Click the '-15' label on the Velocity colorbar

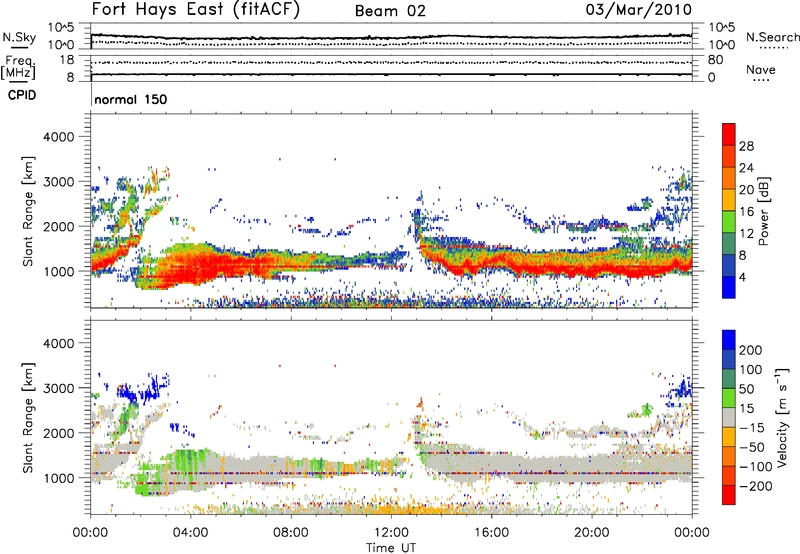coord(752,428)
